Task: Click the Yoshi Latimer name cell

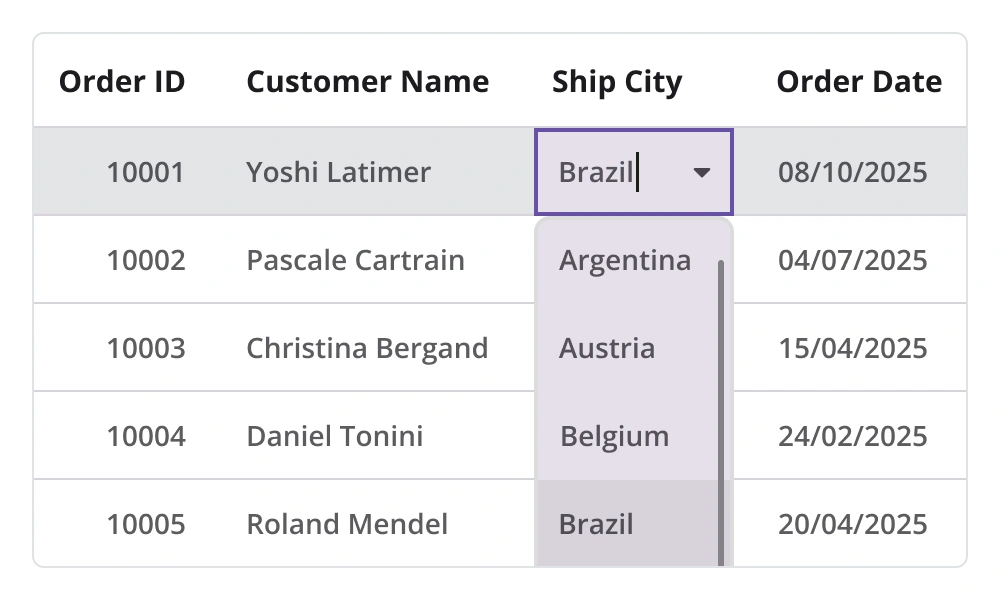Action: coord(338,173)
